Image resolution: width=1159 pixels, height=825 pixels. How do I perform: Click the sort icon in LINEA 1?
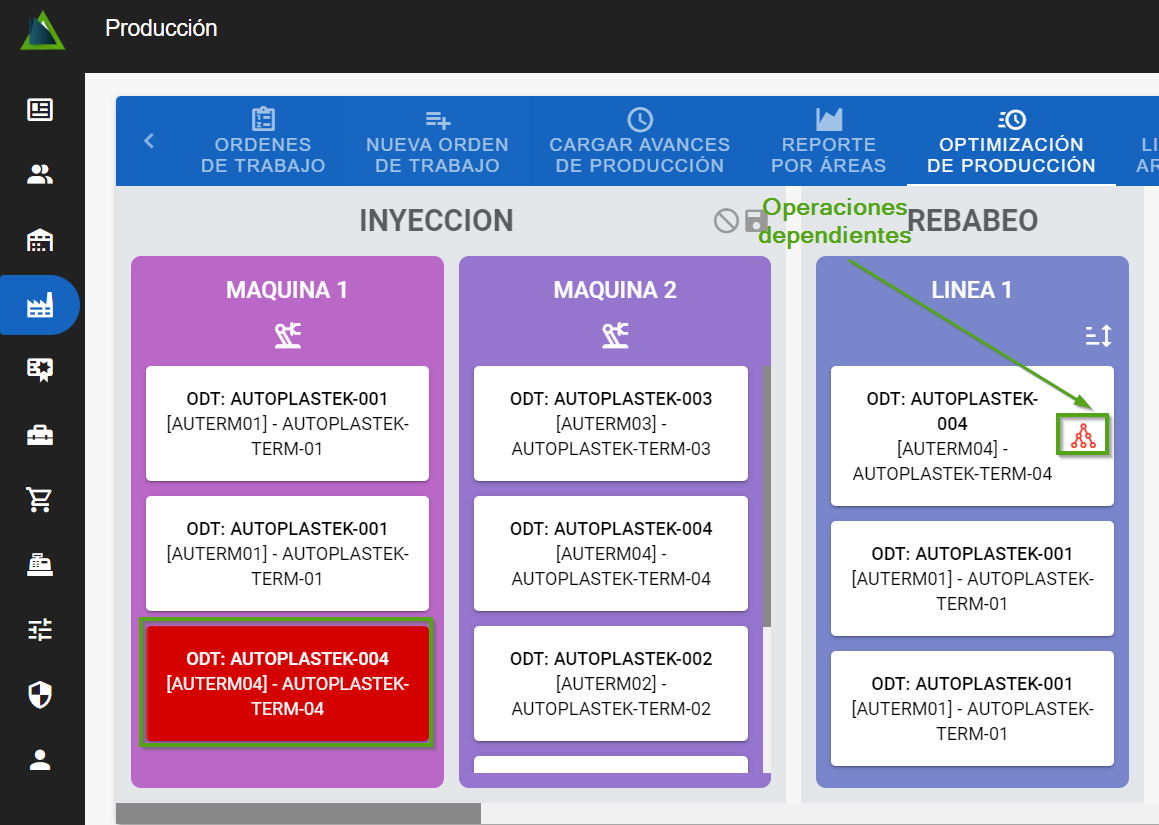(x=1098, y=336)
